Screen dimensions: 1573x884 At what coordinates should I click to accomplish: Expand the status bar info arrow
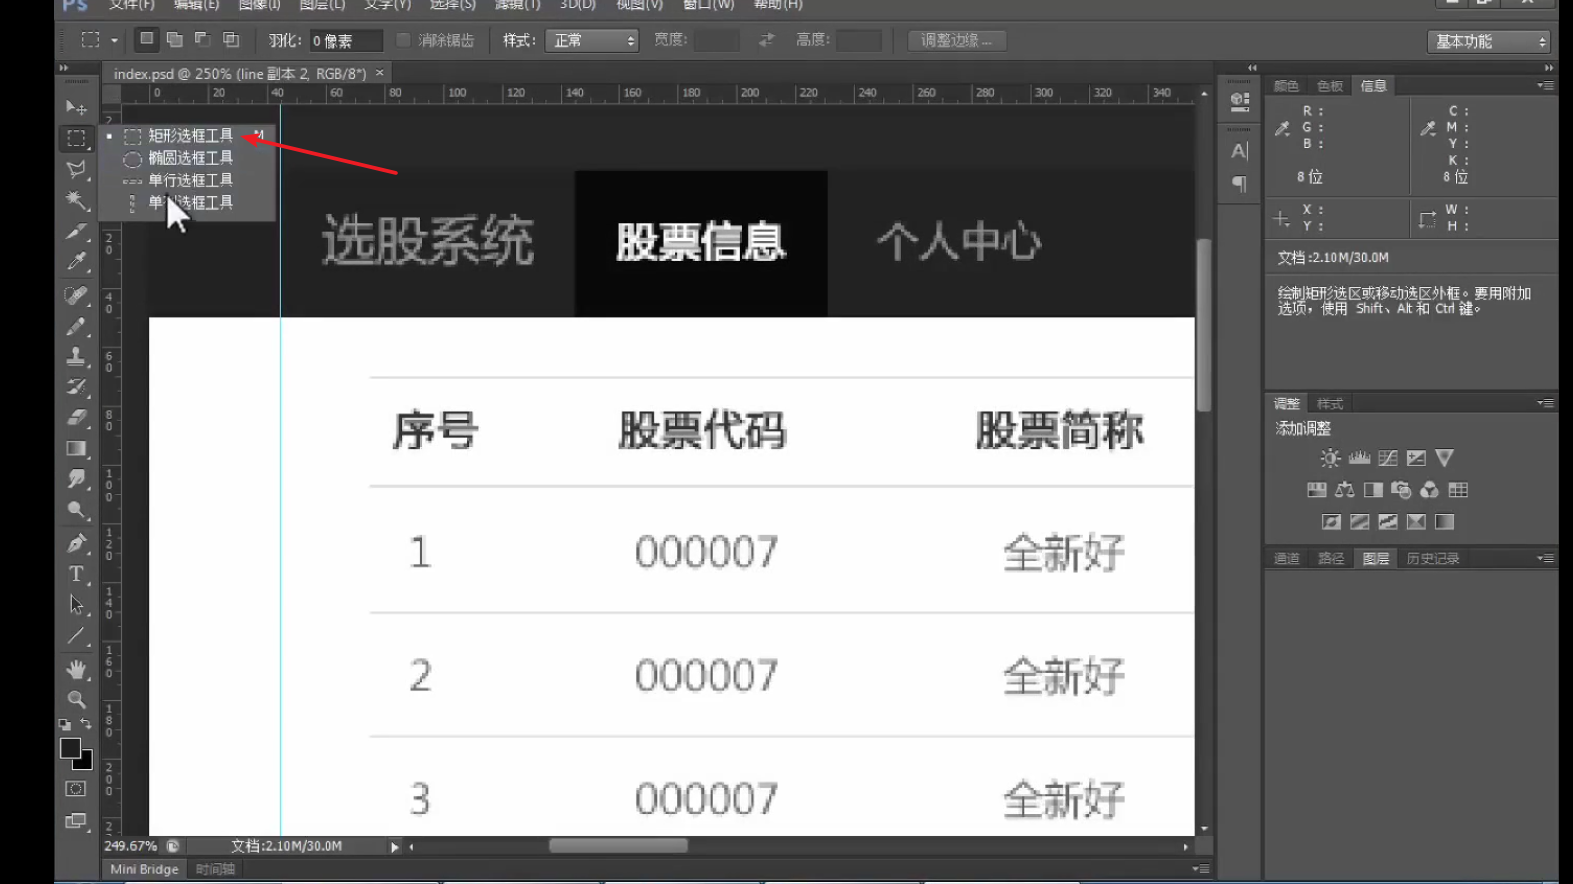point(395,847)
